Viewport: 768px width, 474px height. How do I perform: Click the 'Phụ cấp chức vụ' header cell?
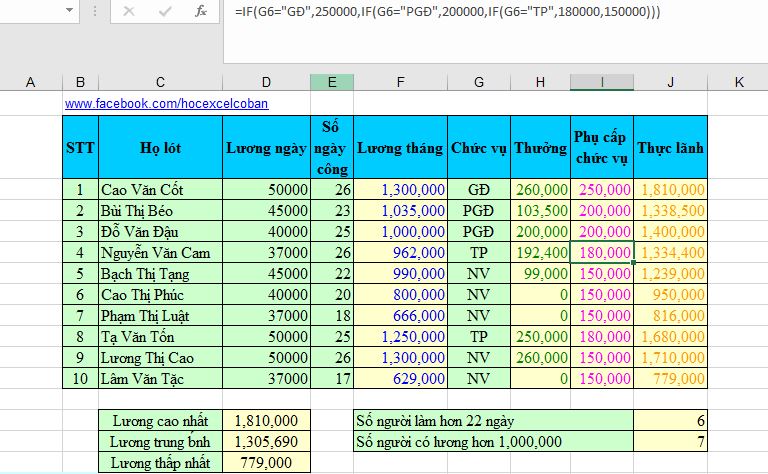point(601,147)
